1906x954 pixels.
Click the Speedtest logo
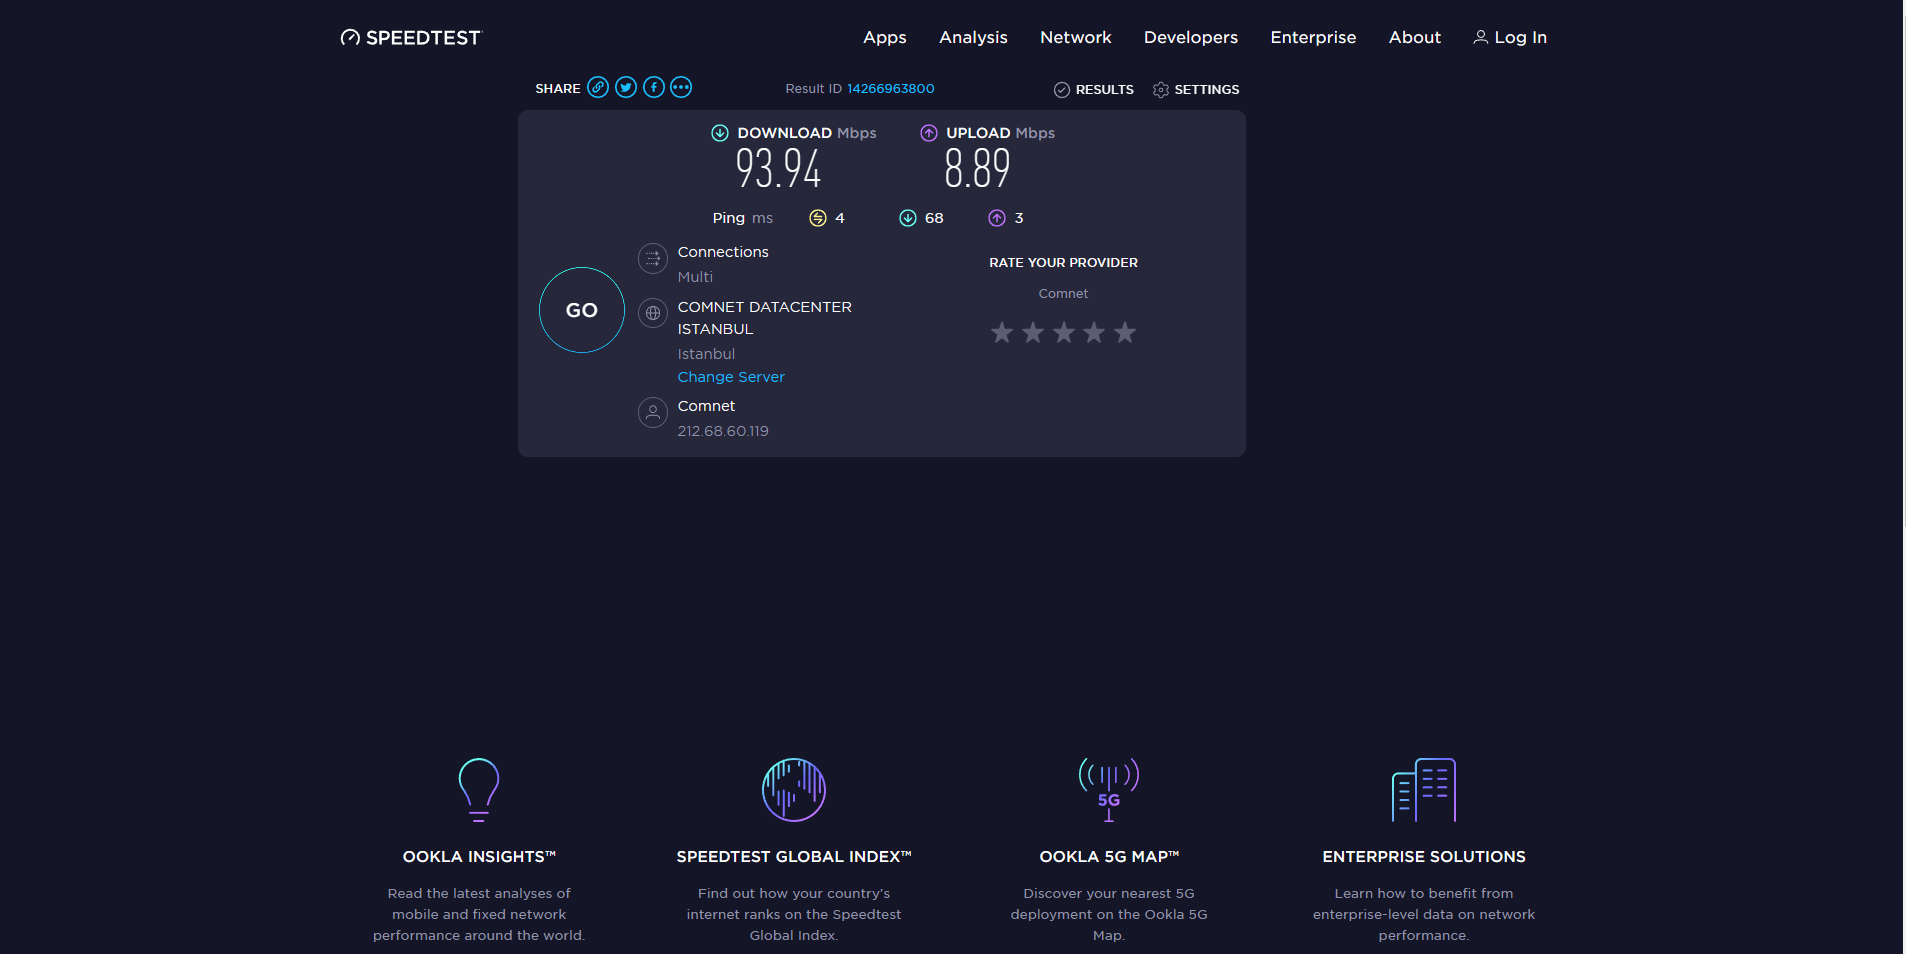tap(411, 38)
